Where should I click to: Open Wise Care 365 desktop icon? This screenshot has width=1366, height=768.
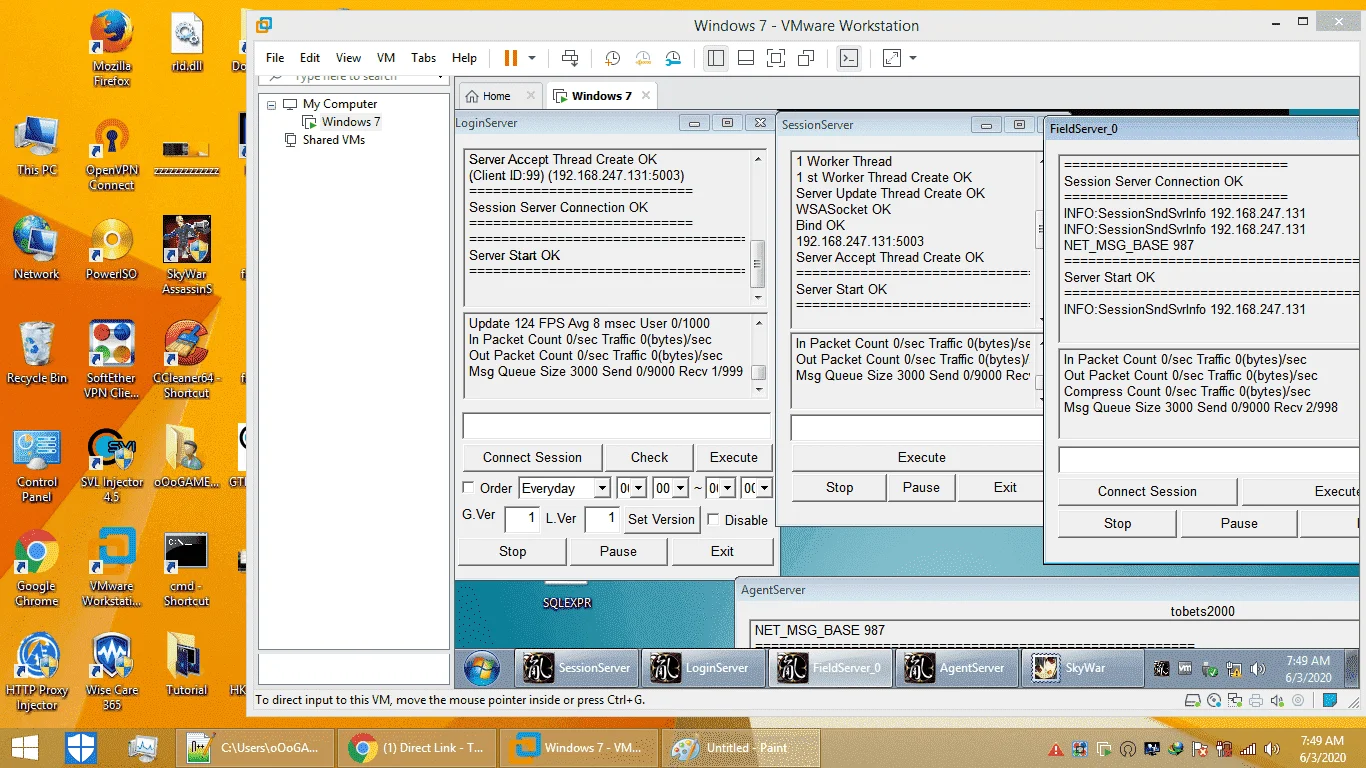[111, 671]
